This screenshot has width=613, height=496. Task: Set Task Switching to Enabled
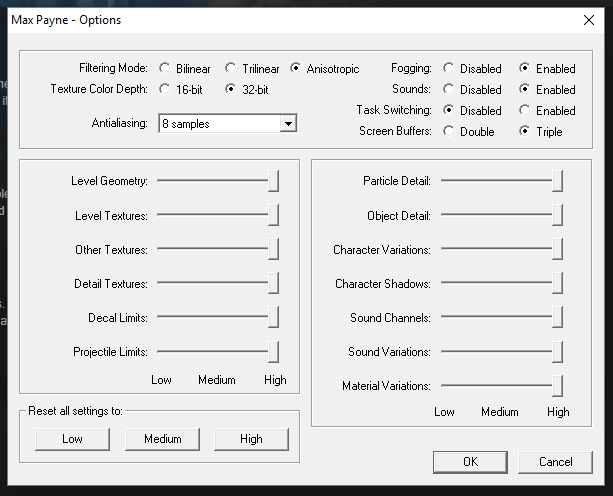click(x=525, y=111)
